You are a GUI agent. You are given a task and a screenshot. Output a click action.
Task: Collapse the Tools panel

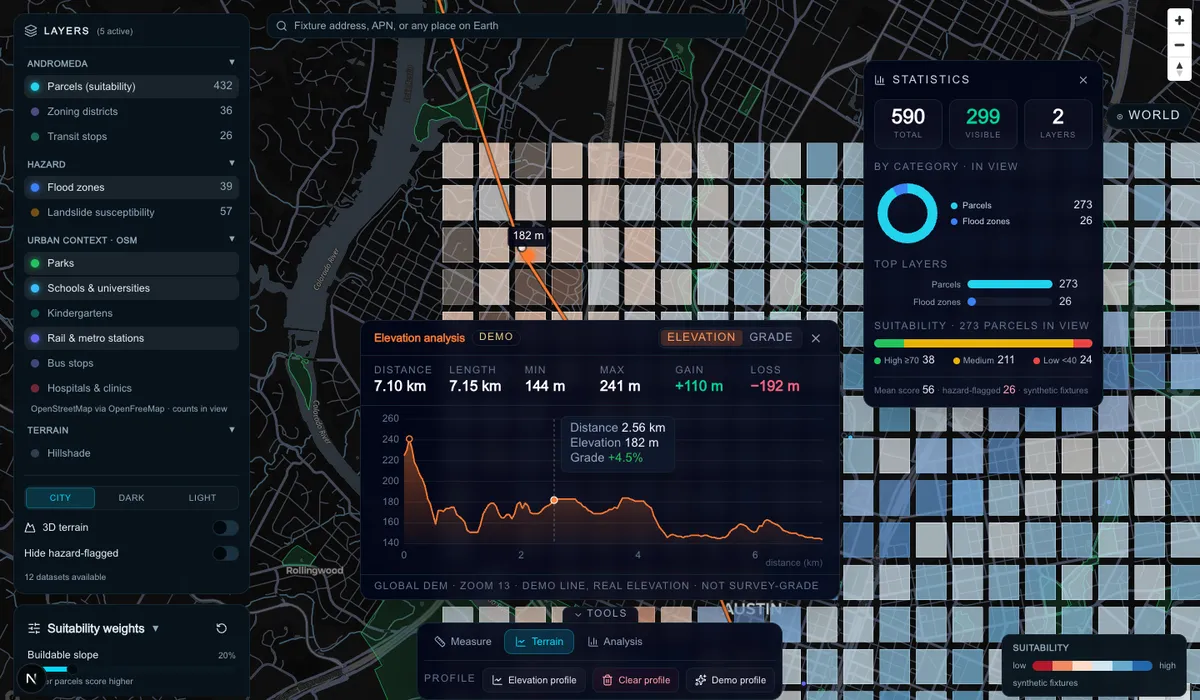600,614
